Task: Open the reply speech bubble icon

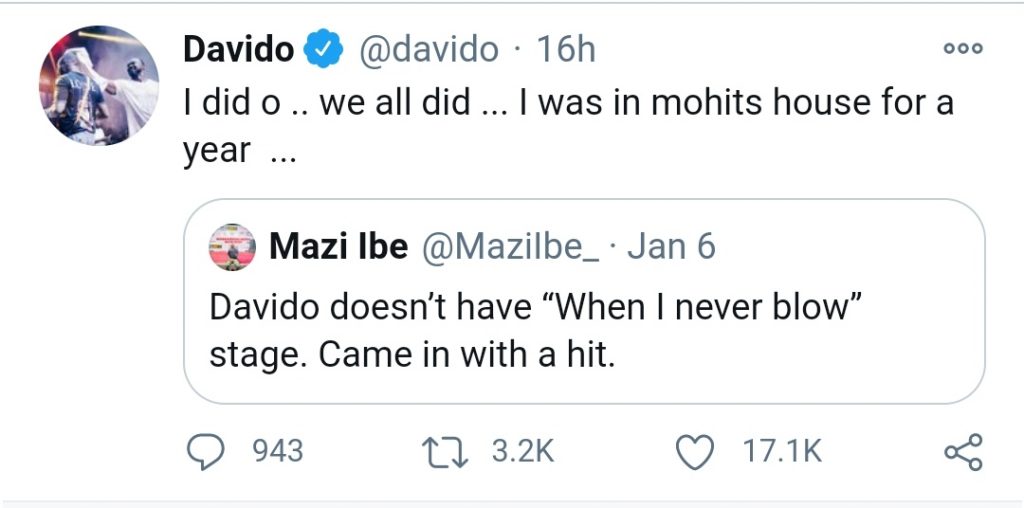Action: (x=206, y=453)
